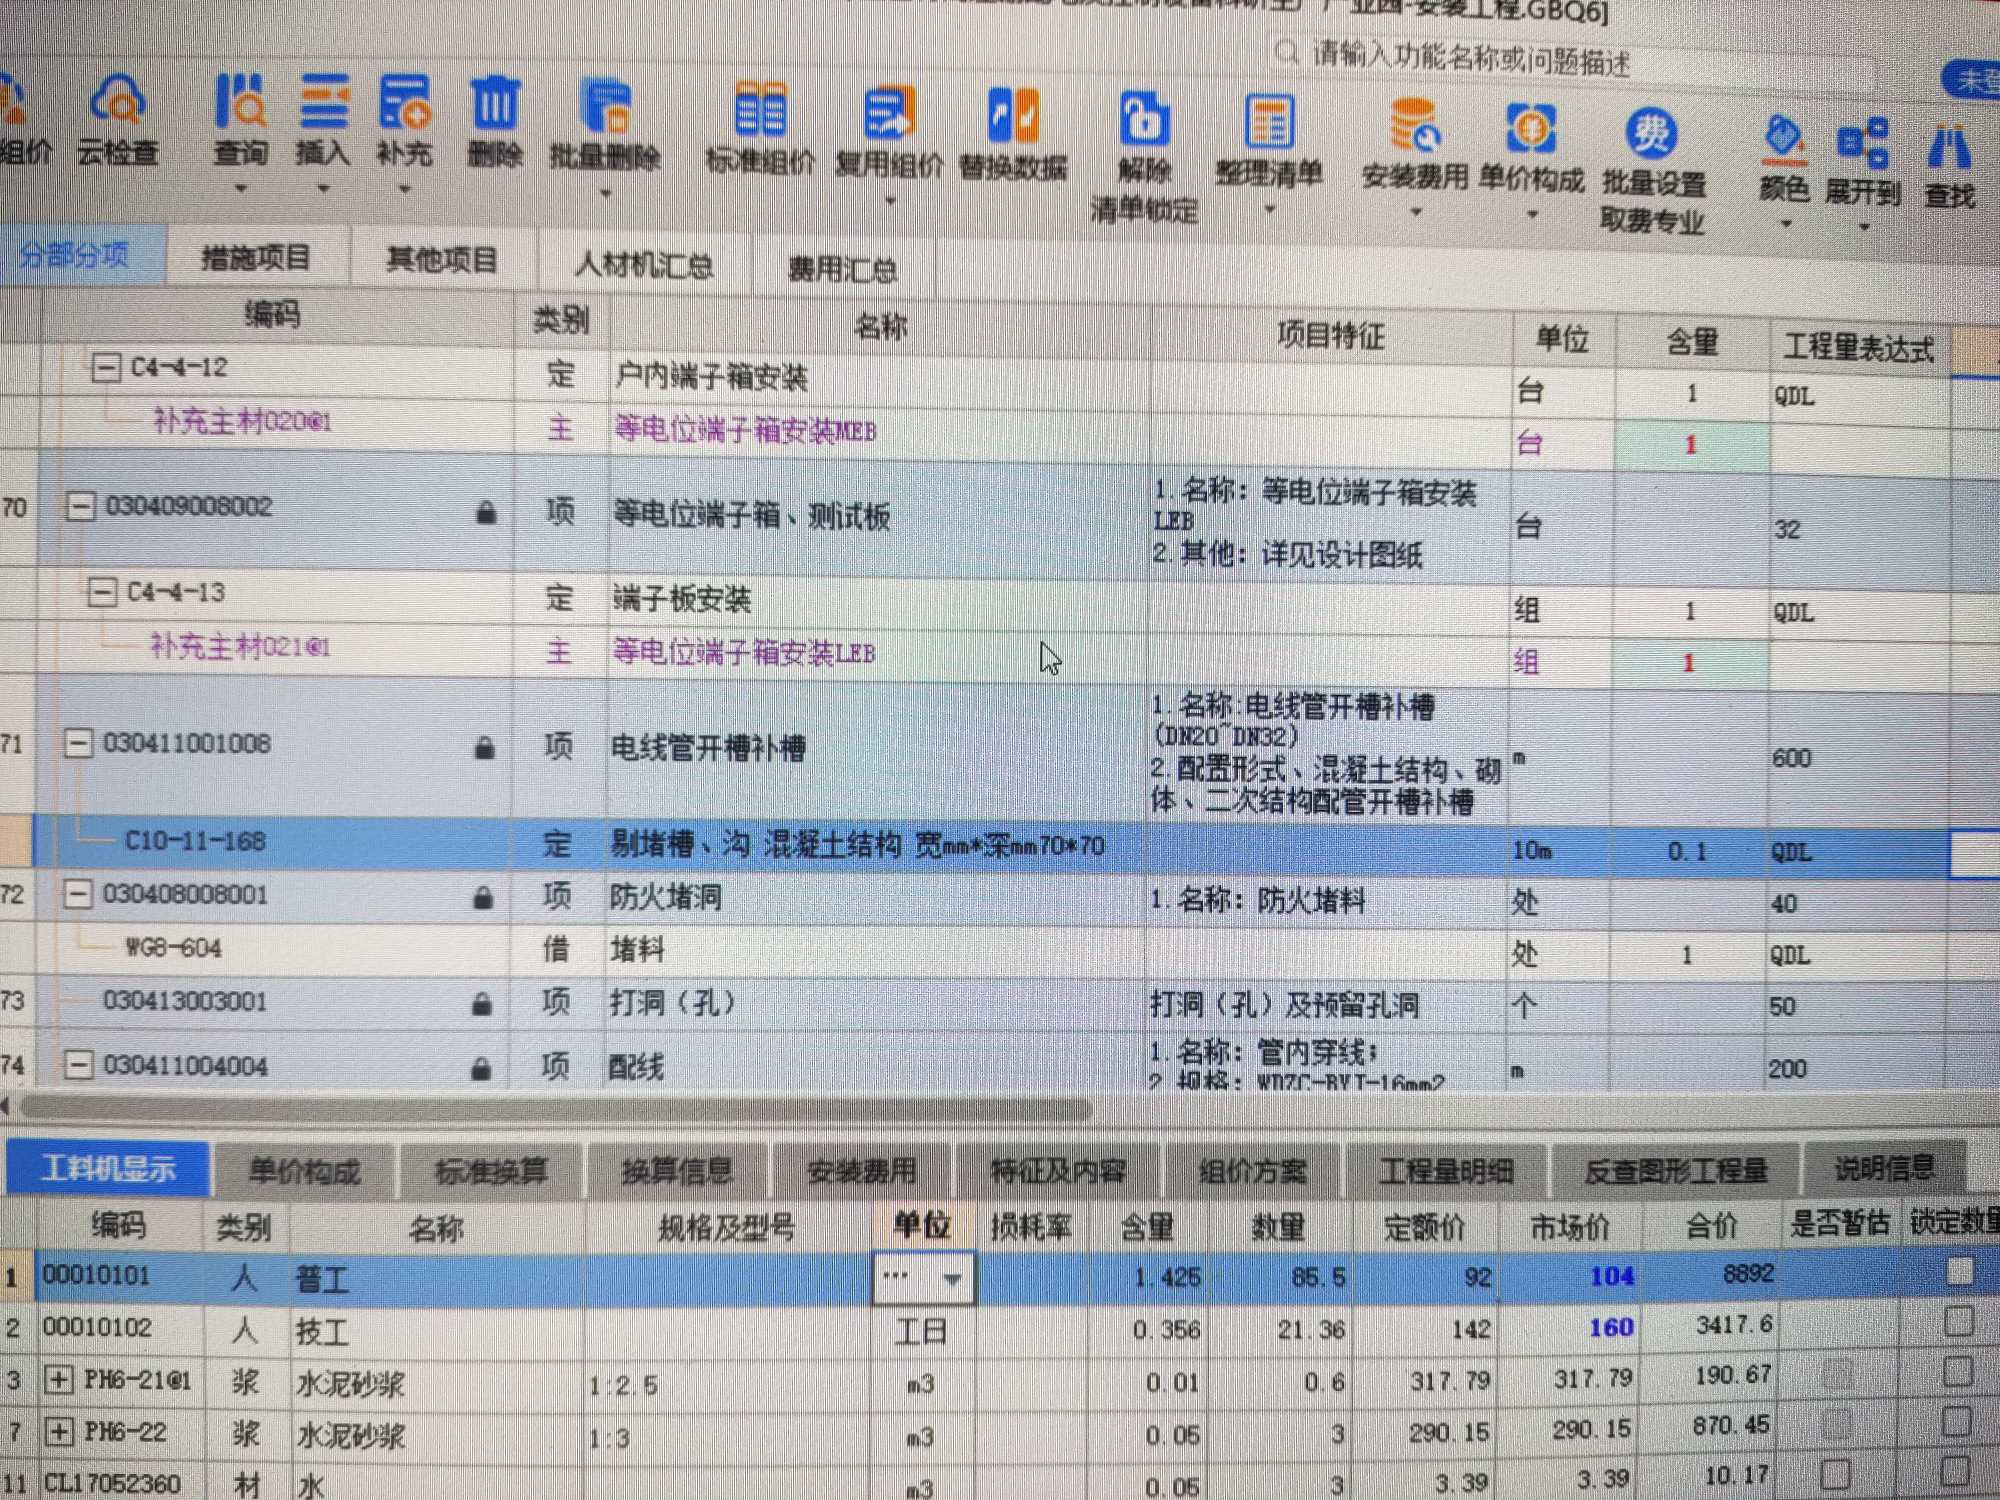Viewport: 2000px width, 1500px height.
Task: Toggle 锁定数量 checkbox for PH6-21@1 row
Action: (x=1957, y=1370)
